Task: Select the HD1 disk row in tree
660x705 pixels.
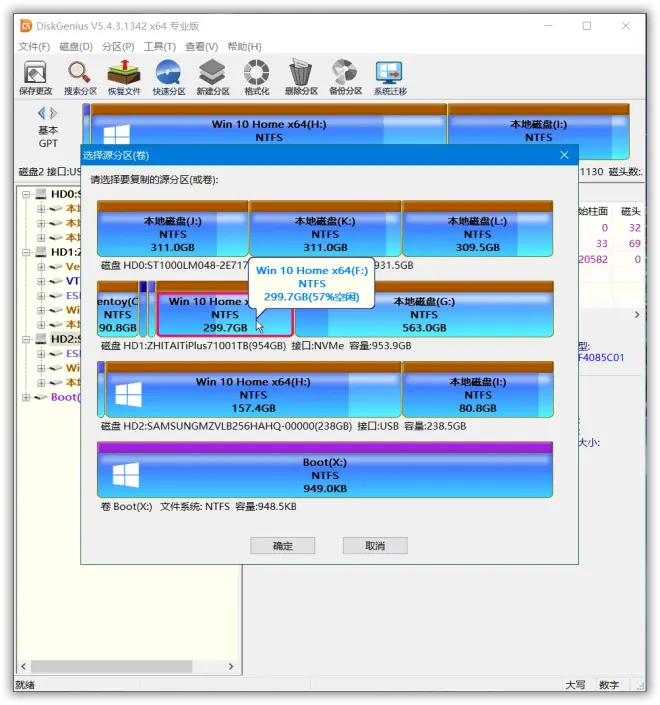Action: click(x=58, y=252)
